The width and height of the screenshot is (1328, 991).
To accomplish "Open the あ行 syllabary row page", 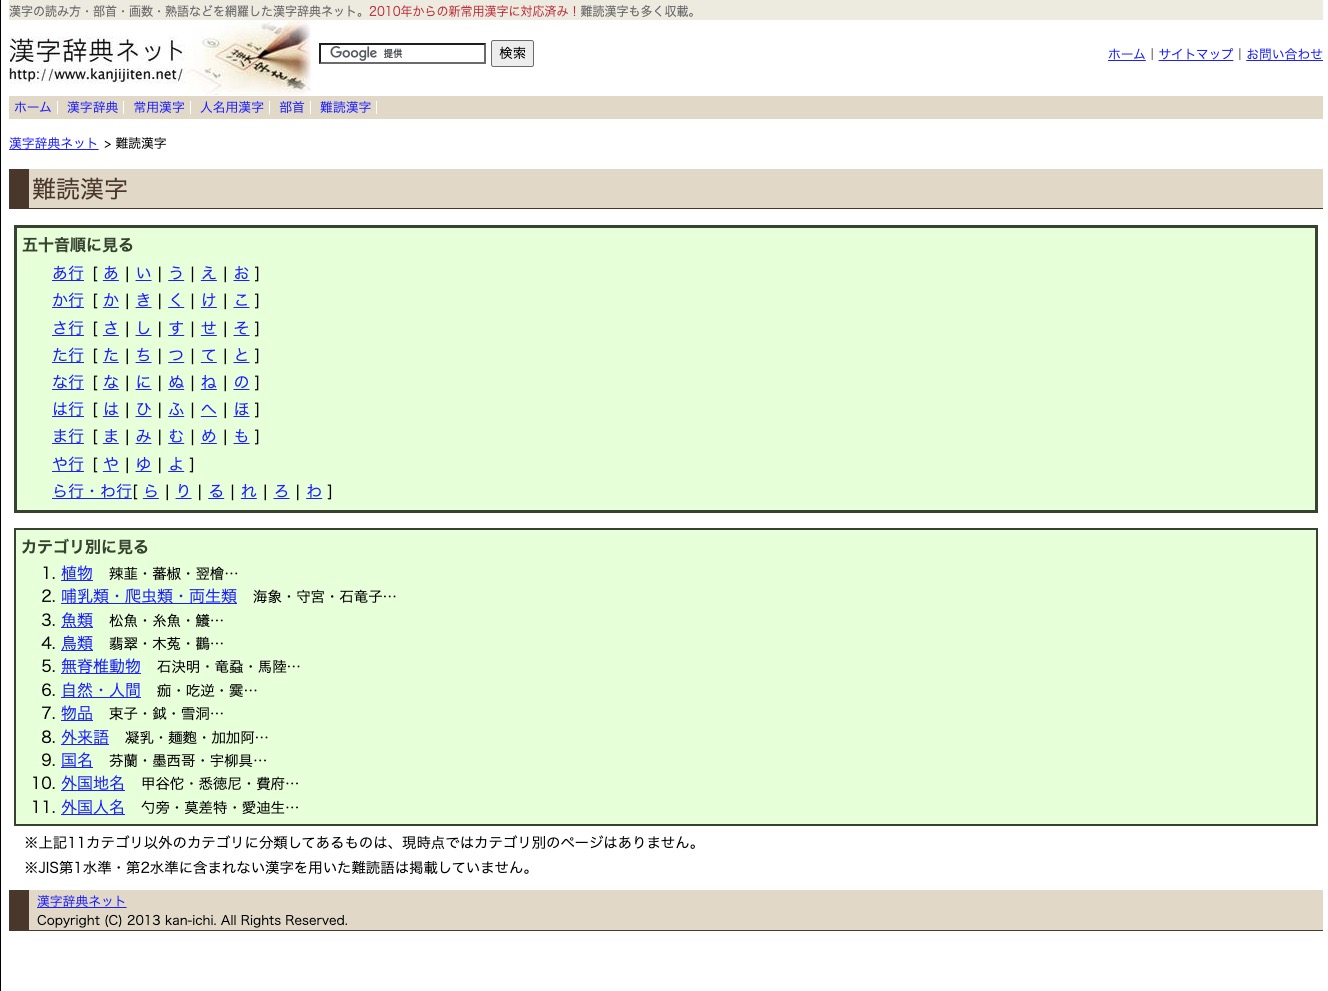I will [67, 273].
